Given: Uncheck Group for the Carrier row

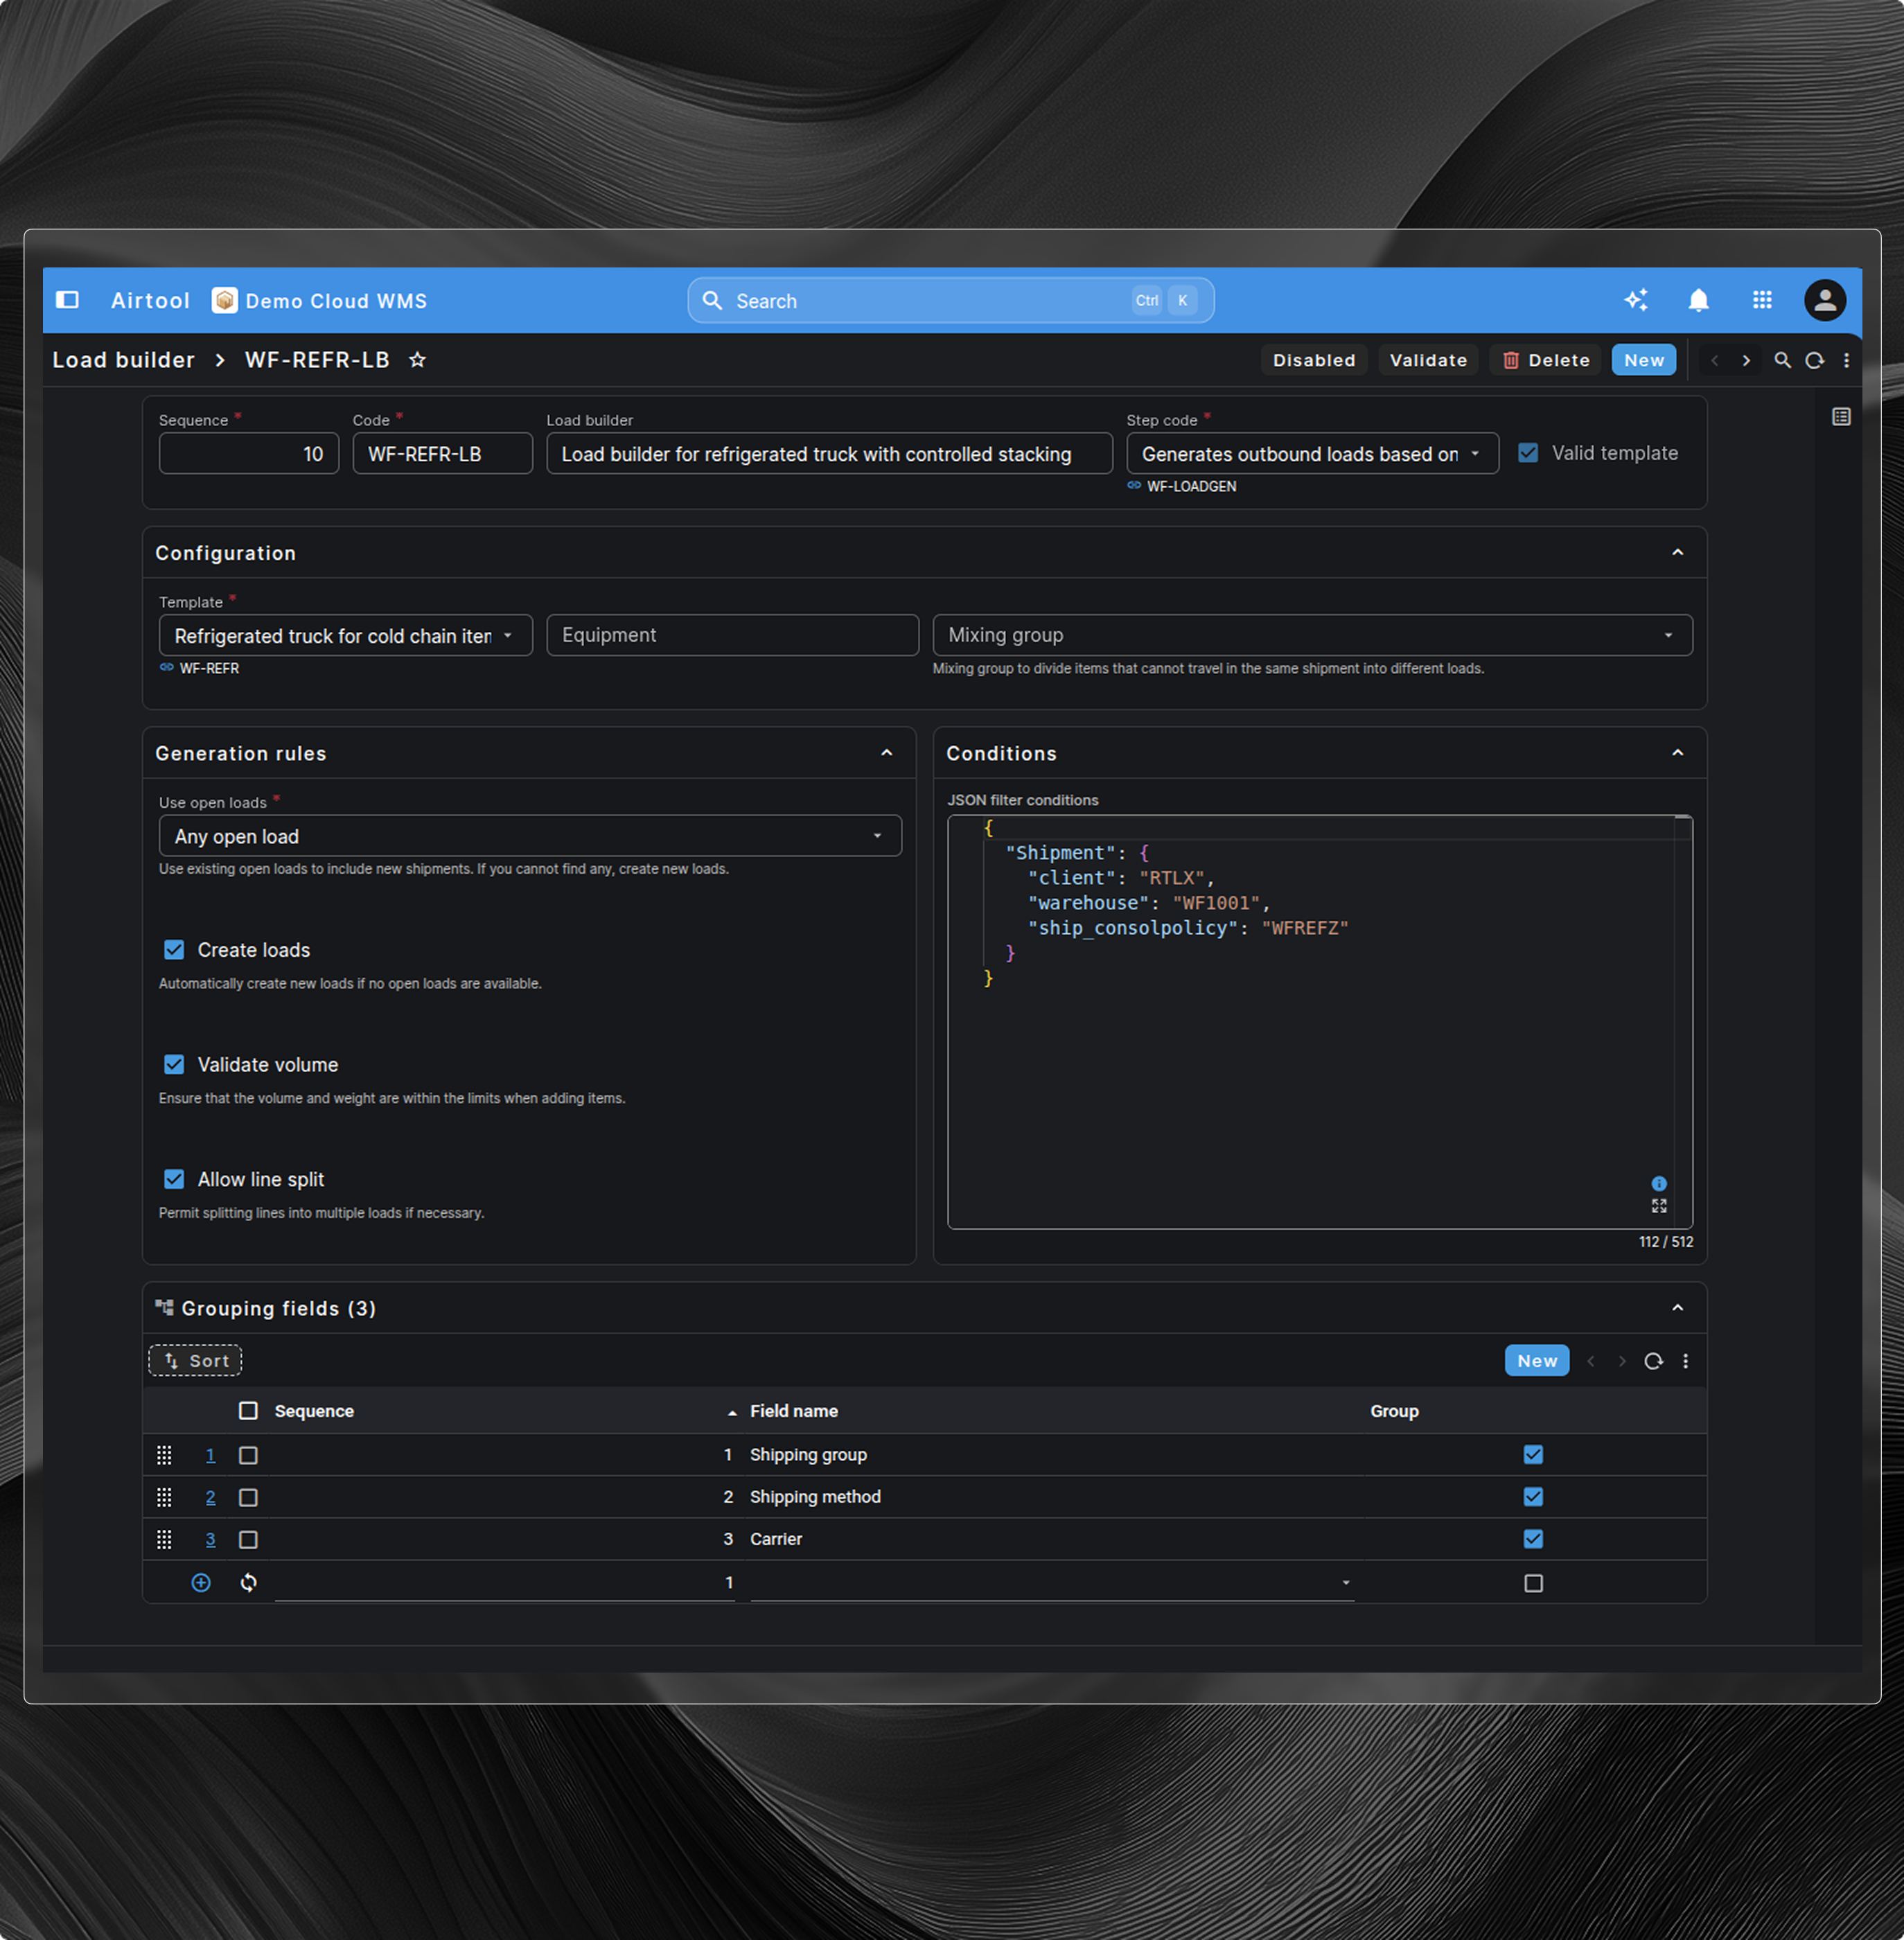Looking at the screenshot, I should coord(1532,1539).
